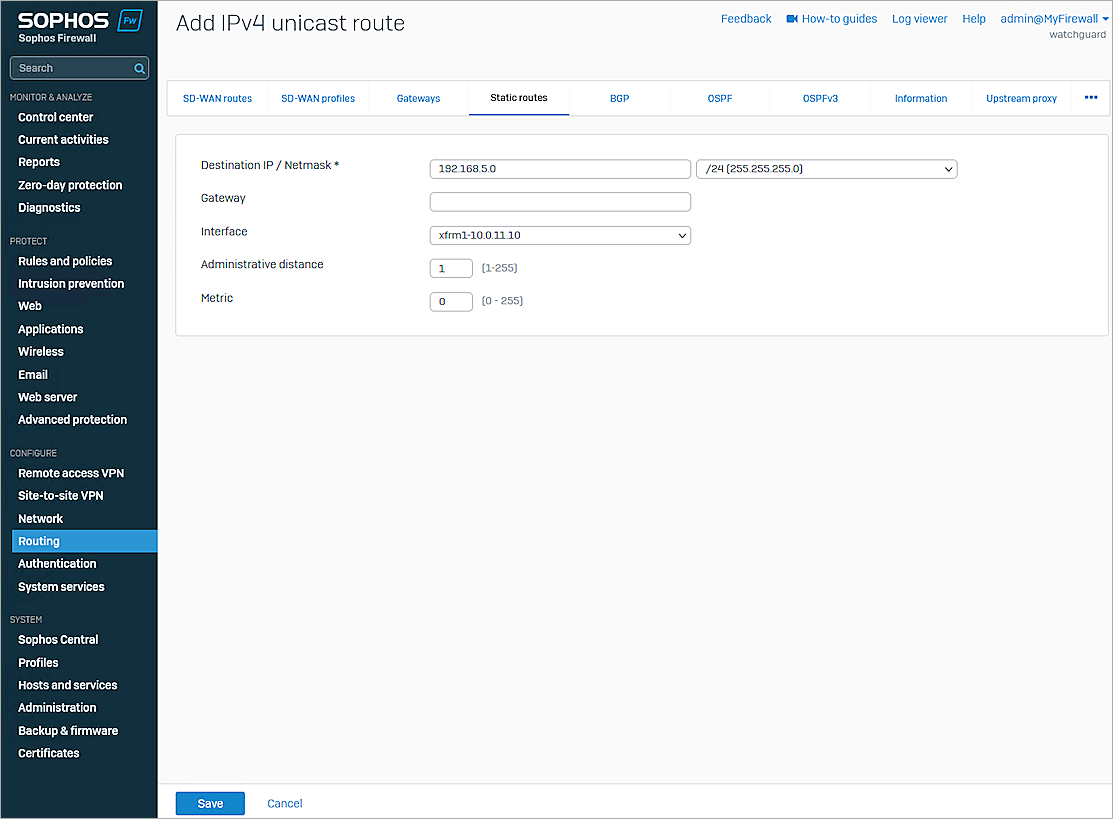Open the Log viewer

[x=919, y=18]
